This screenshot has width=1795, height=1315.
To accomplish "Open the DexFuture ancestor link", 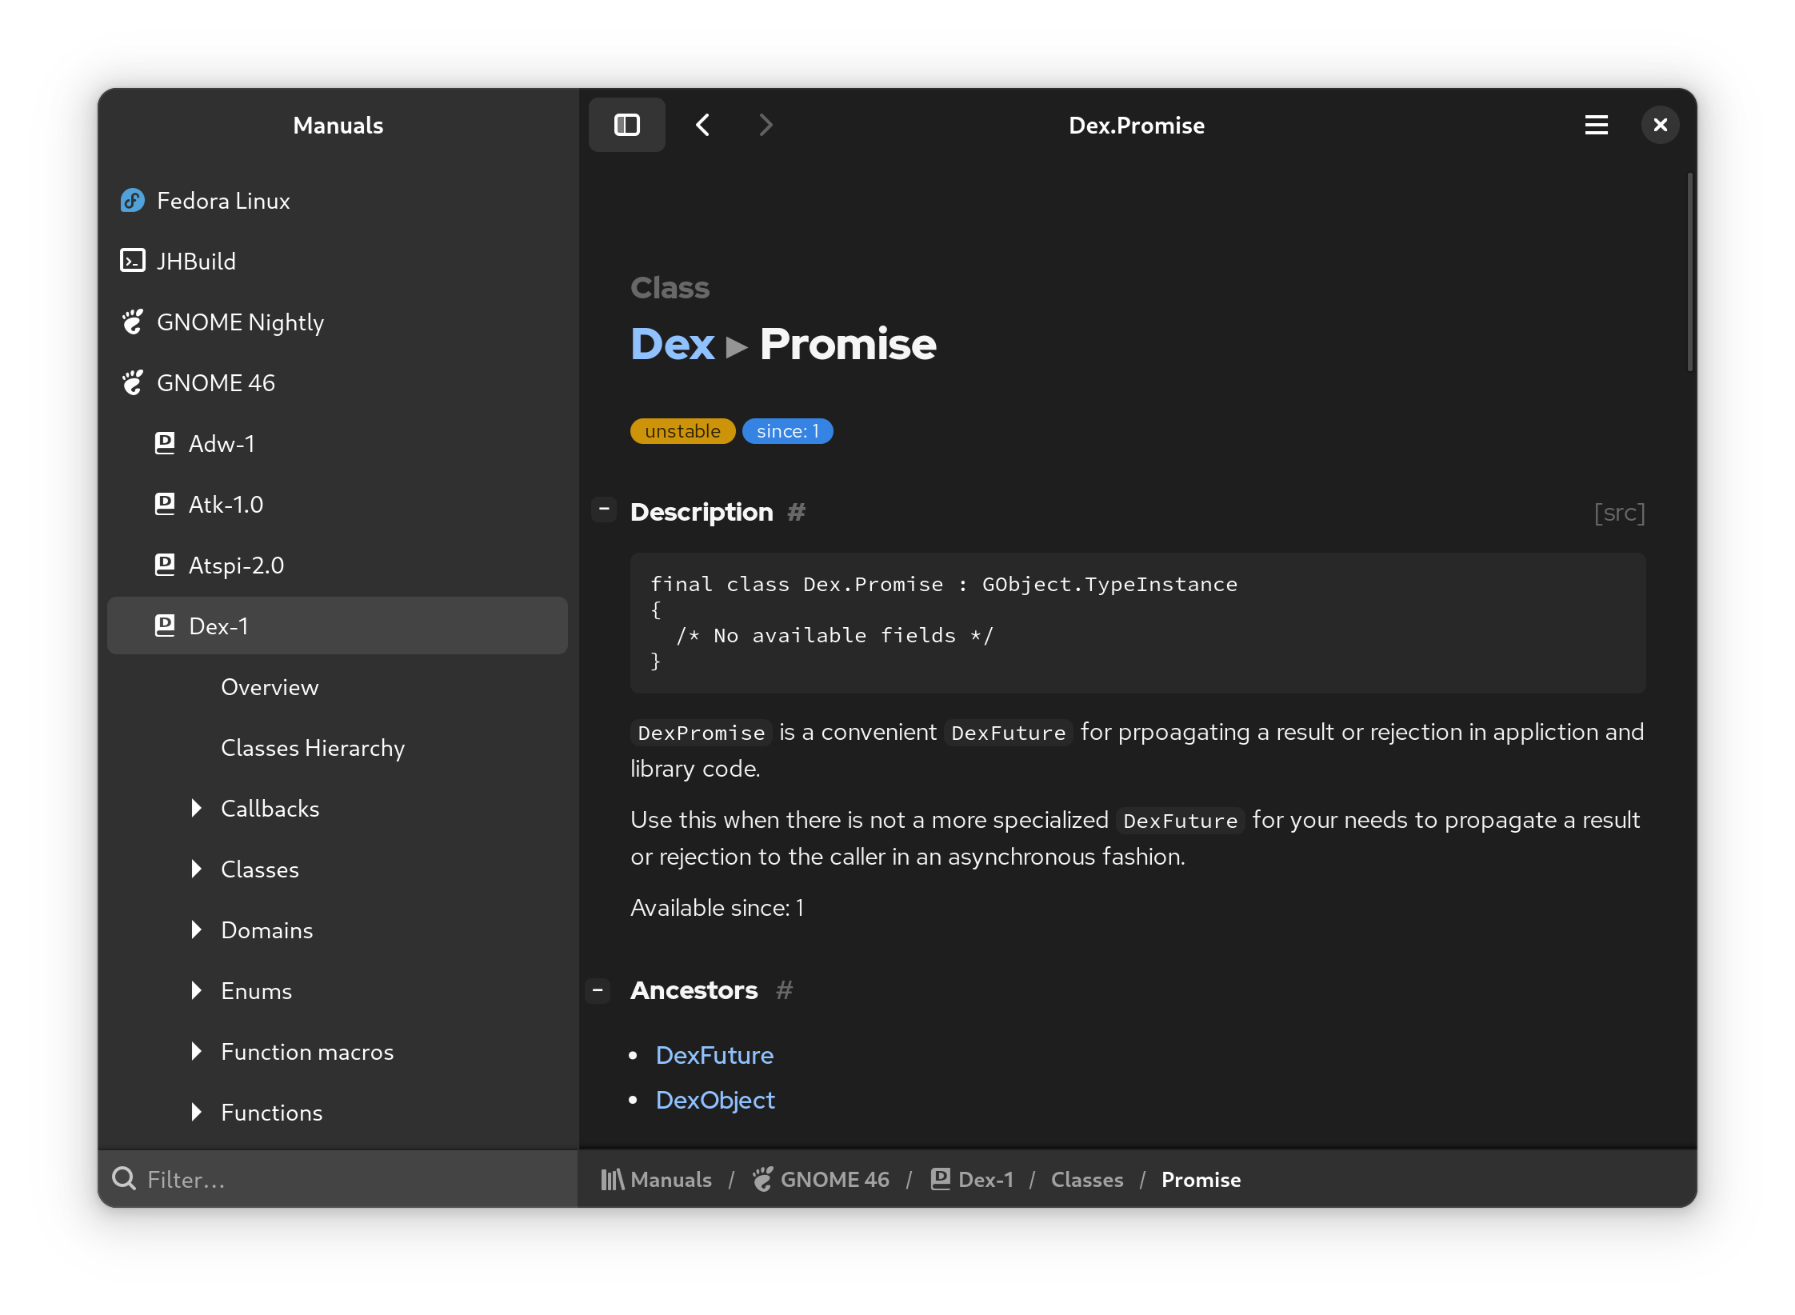I will [x=714, y=1055].
